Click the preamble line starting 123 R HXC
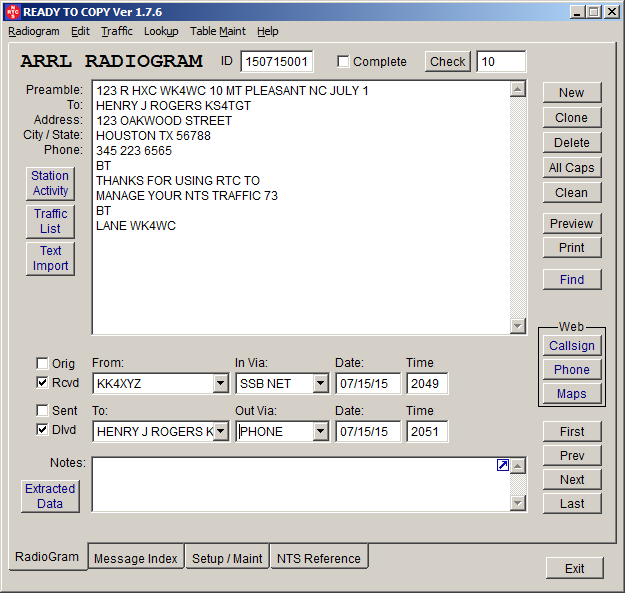This screenshot has width=625, height=593. pyautogui.click(x=232, y=90)
